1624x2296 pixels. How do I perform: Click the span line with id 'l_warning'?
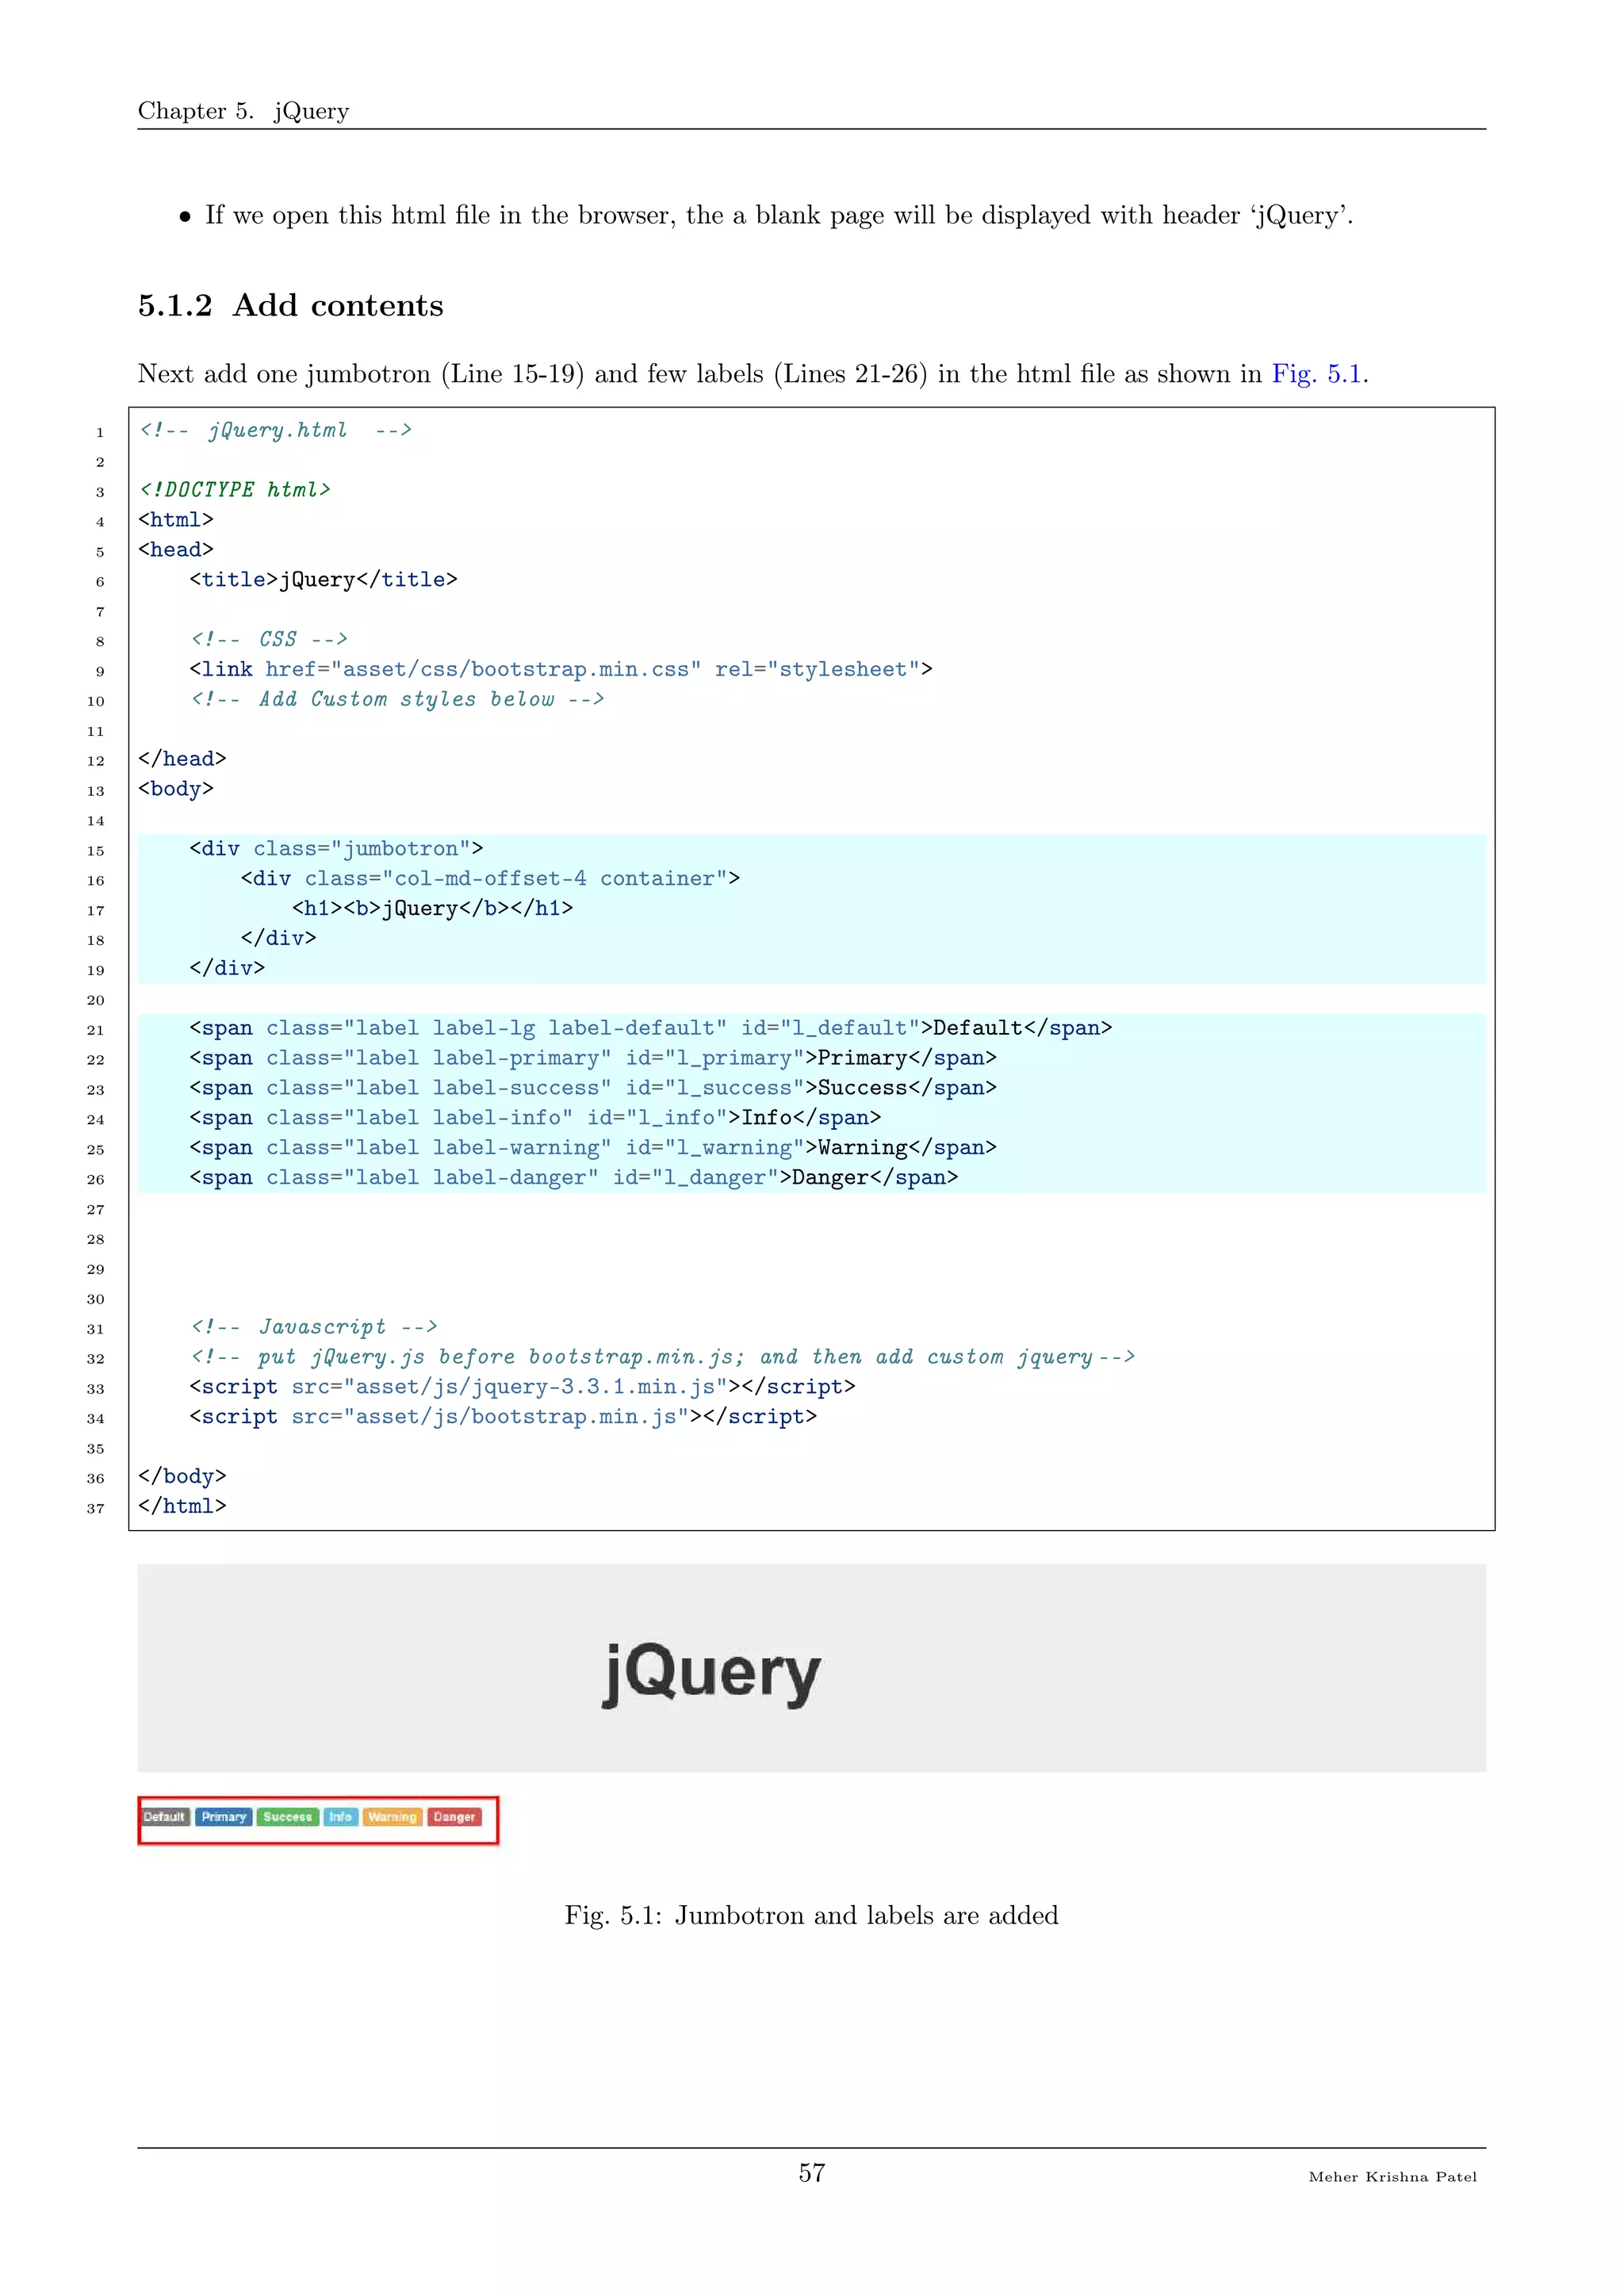593,1148
